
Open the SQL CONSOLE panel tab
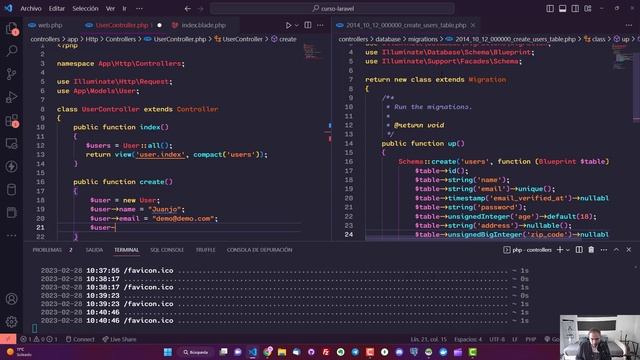(x=167, y=250)
